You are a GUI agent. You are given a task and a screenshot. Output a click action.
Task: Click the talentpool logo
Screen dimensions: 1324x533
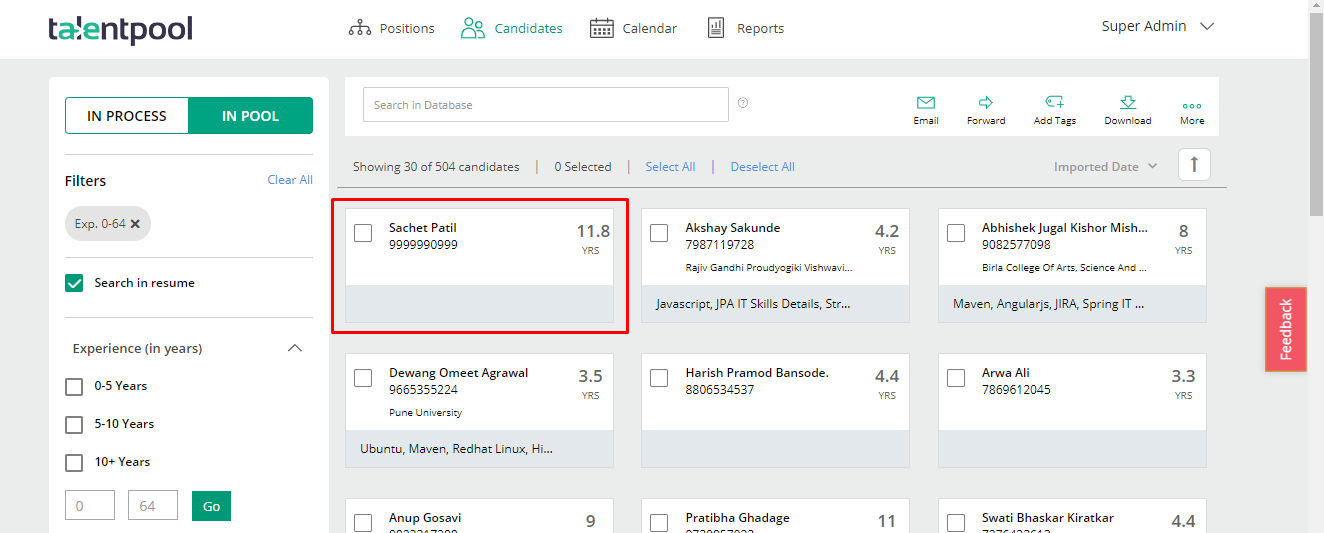point(120,30)
